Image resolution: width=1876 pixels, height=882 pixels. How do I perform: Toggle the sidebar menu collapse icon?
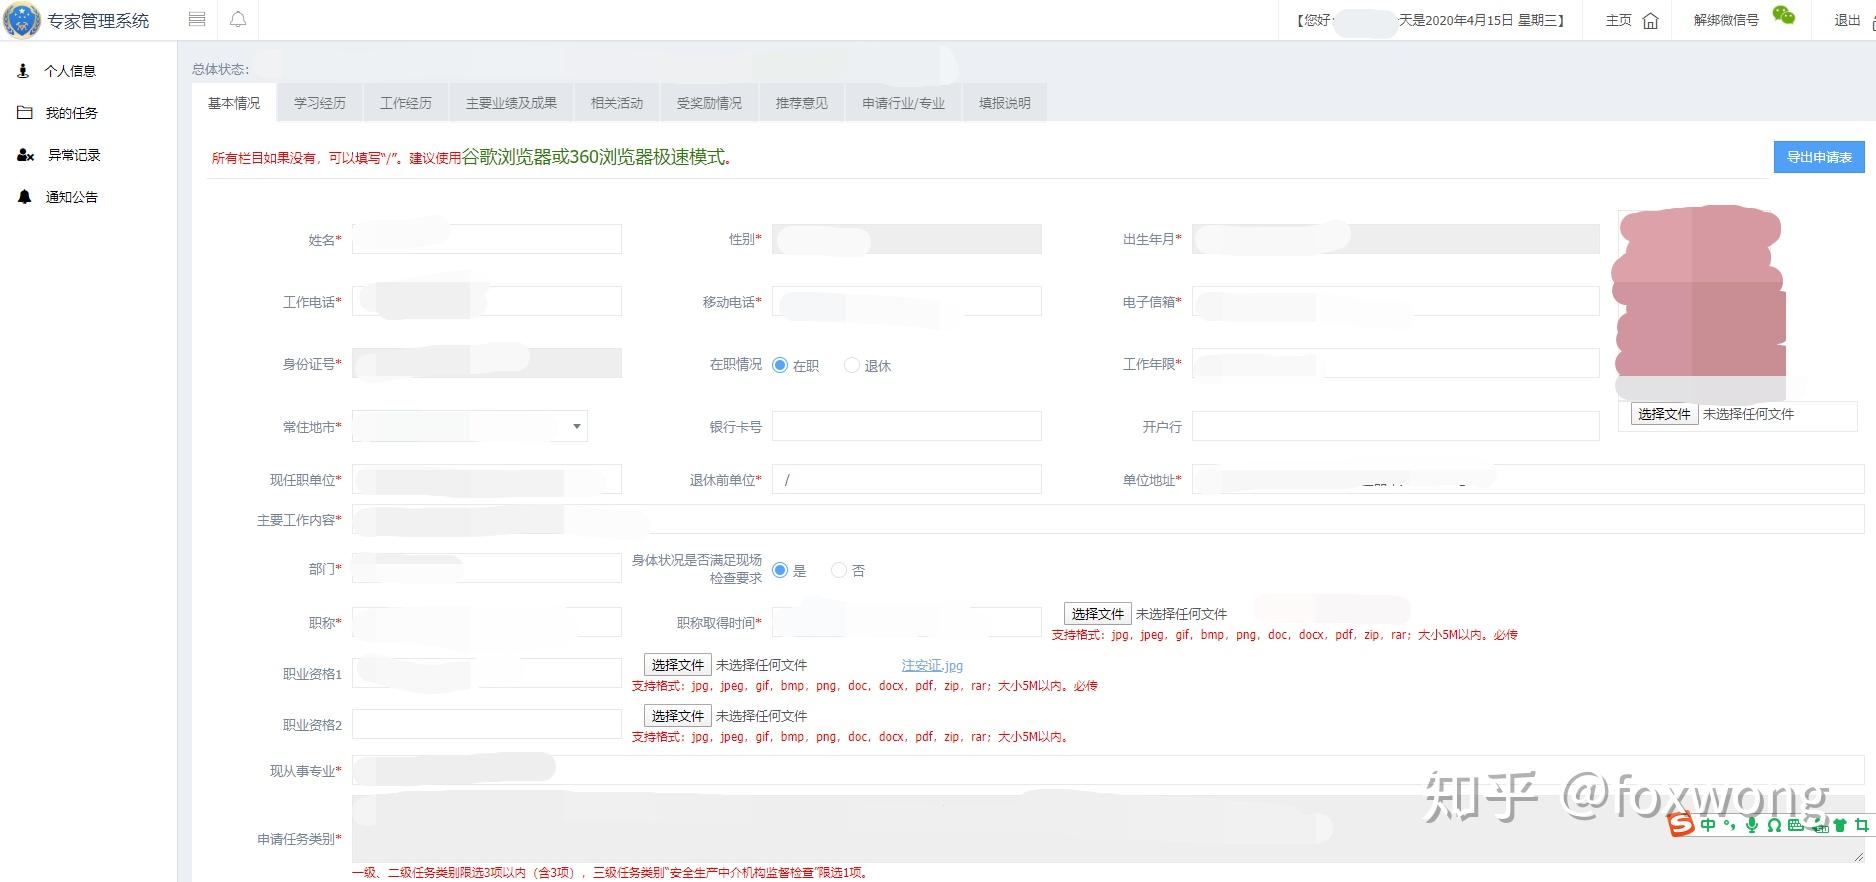coord(197,19)
